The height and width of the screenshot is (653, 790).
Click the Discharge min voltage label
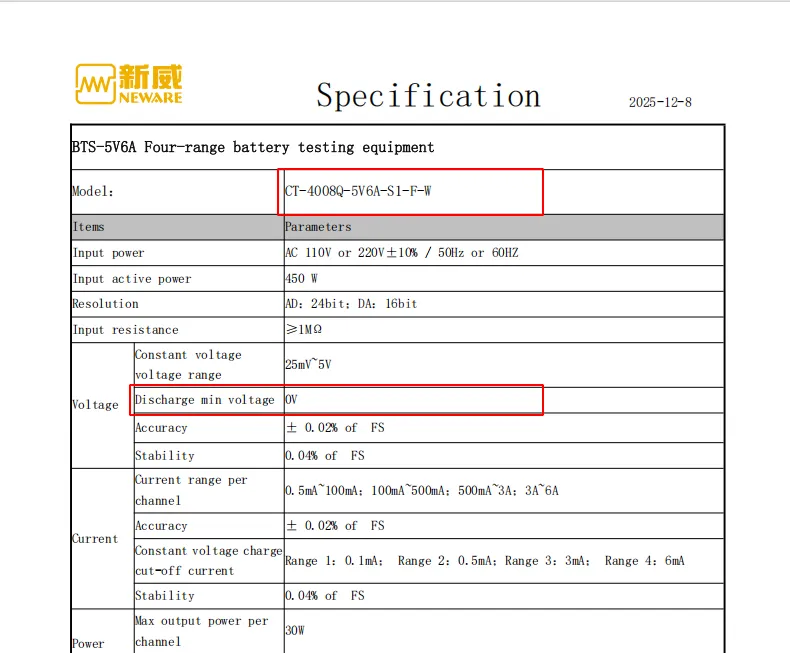(205, 400)
